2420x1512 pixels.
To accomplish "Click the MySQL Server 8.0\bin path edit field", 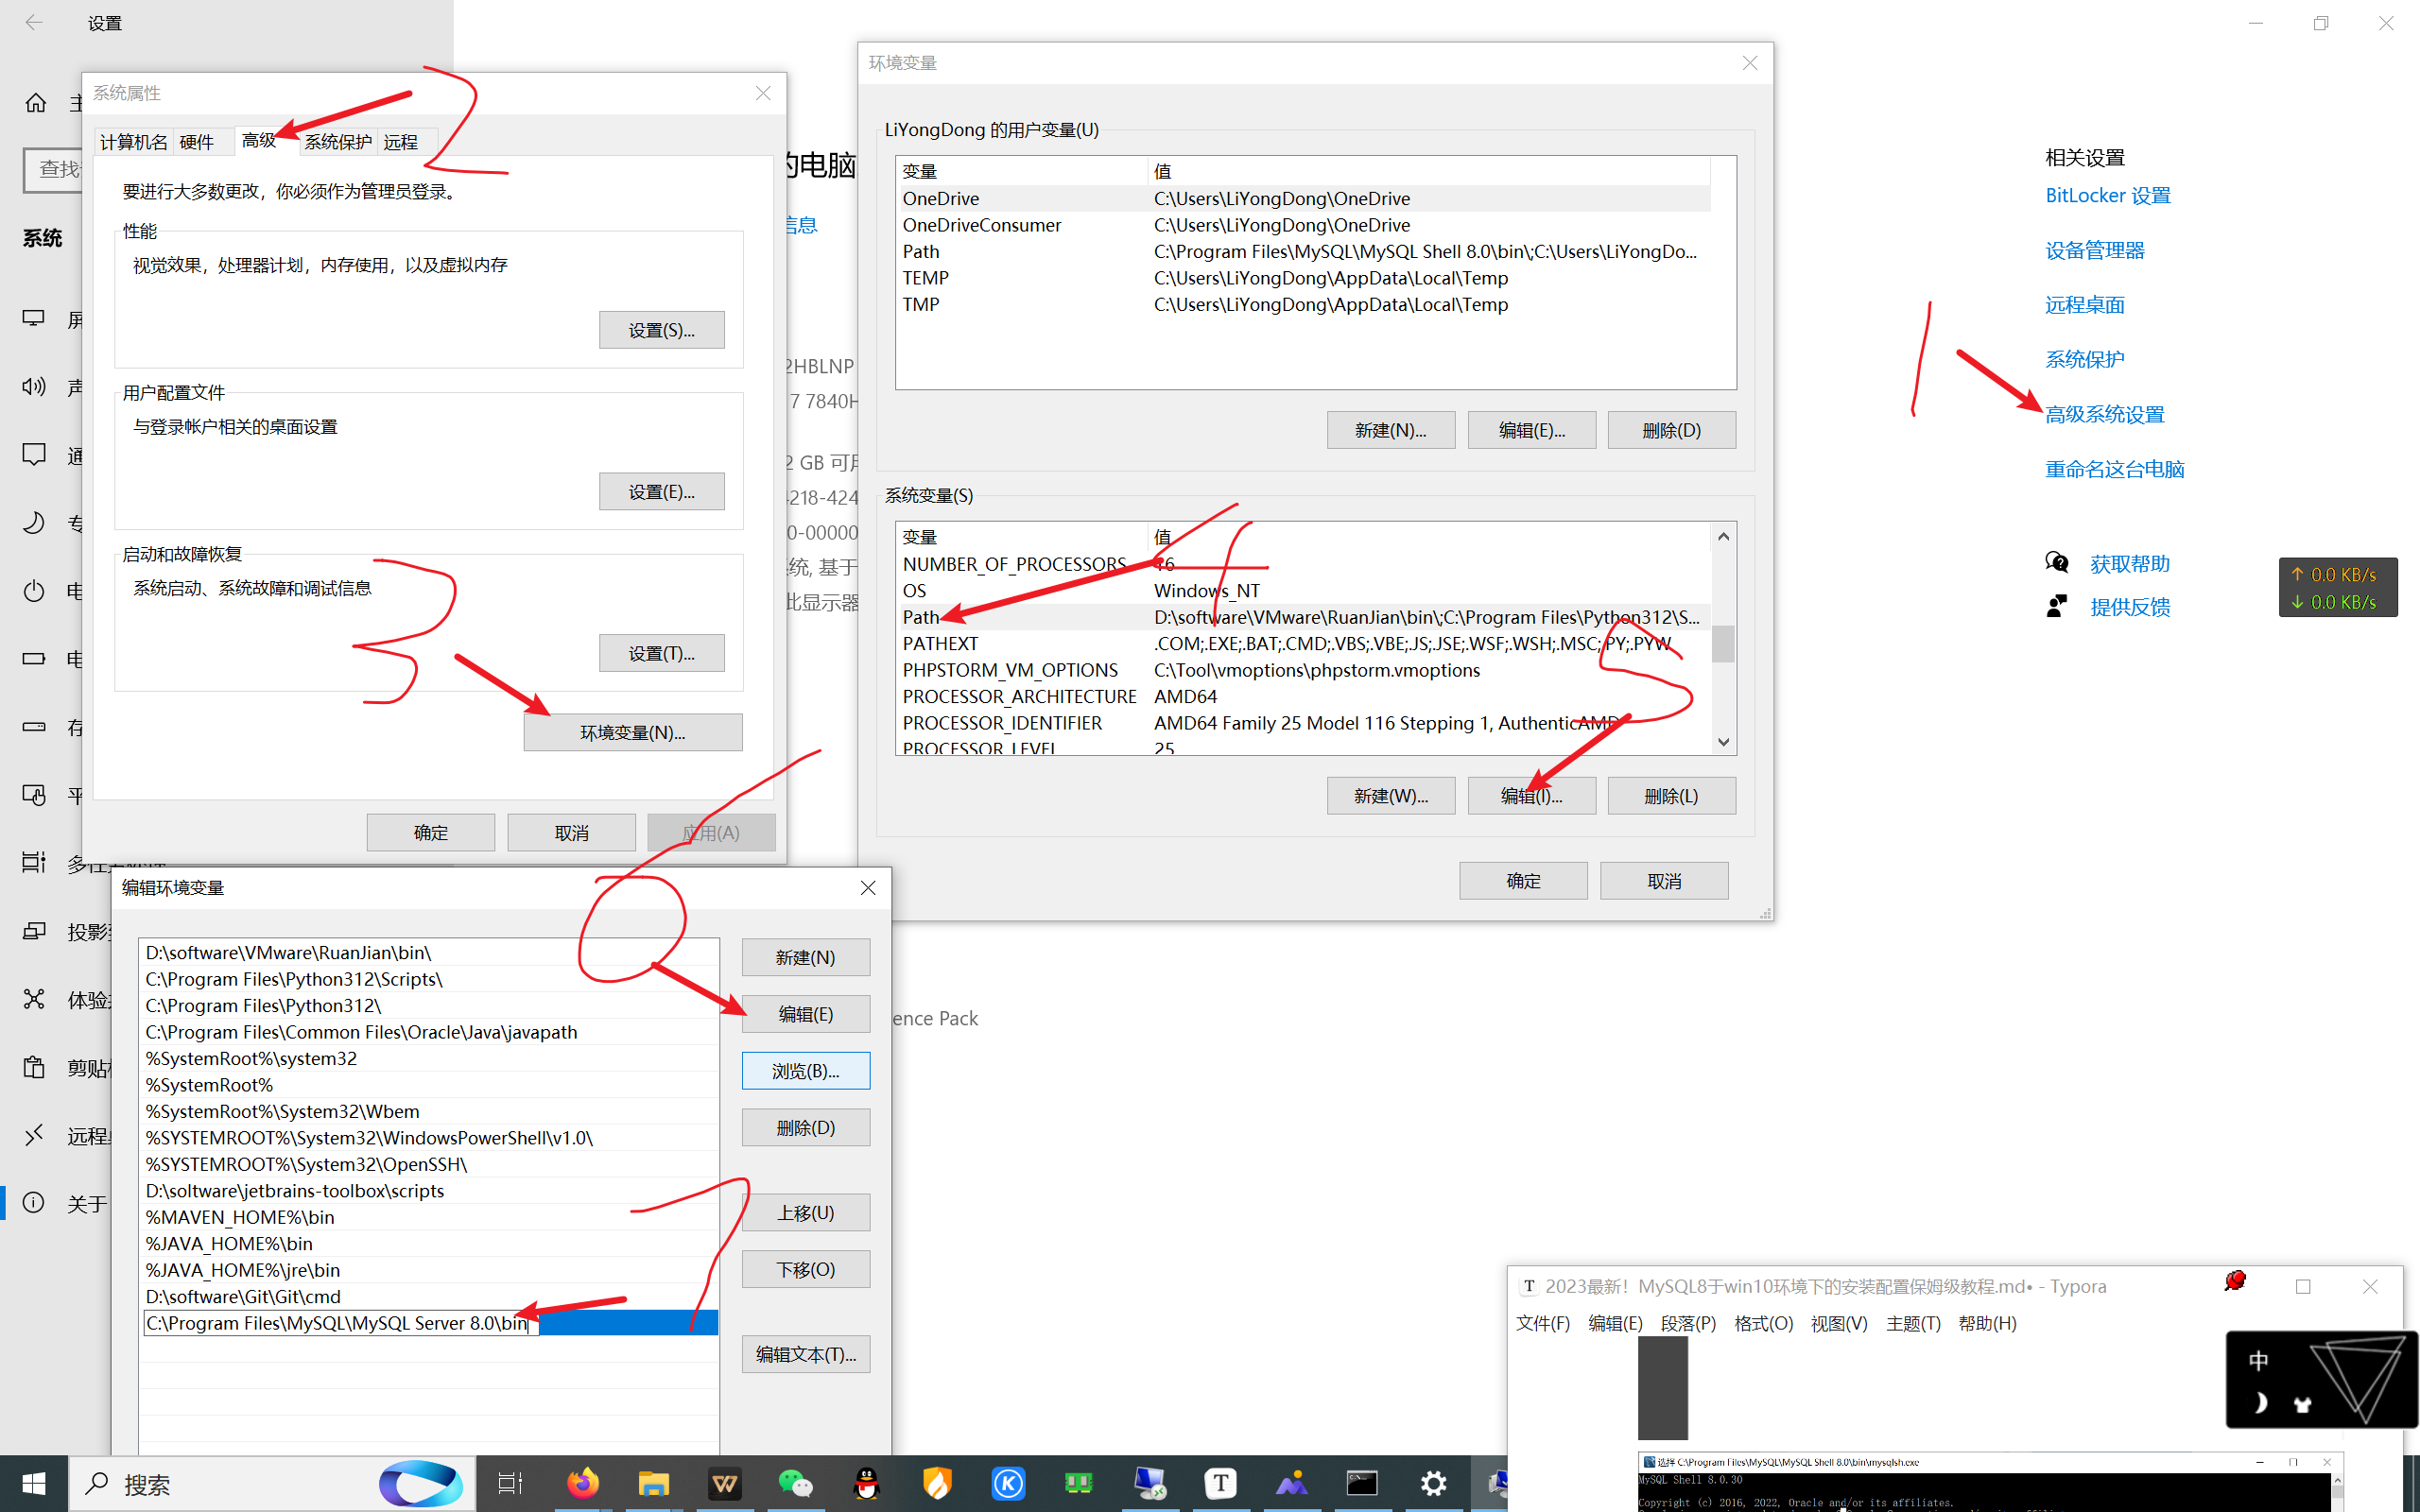I will point(341,1322).
